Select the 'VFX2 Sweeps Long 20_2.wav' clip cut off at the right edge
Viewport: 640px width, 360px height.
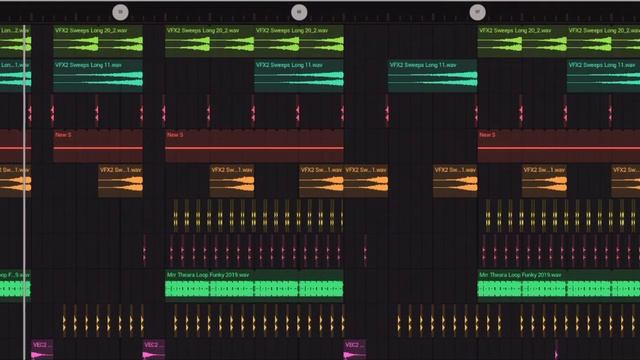click(x=603, y=41)
